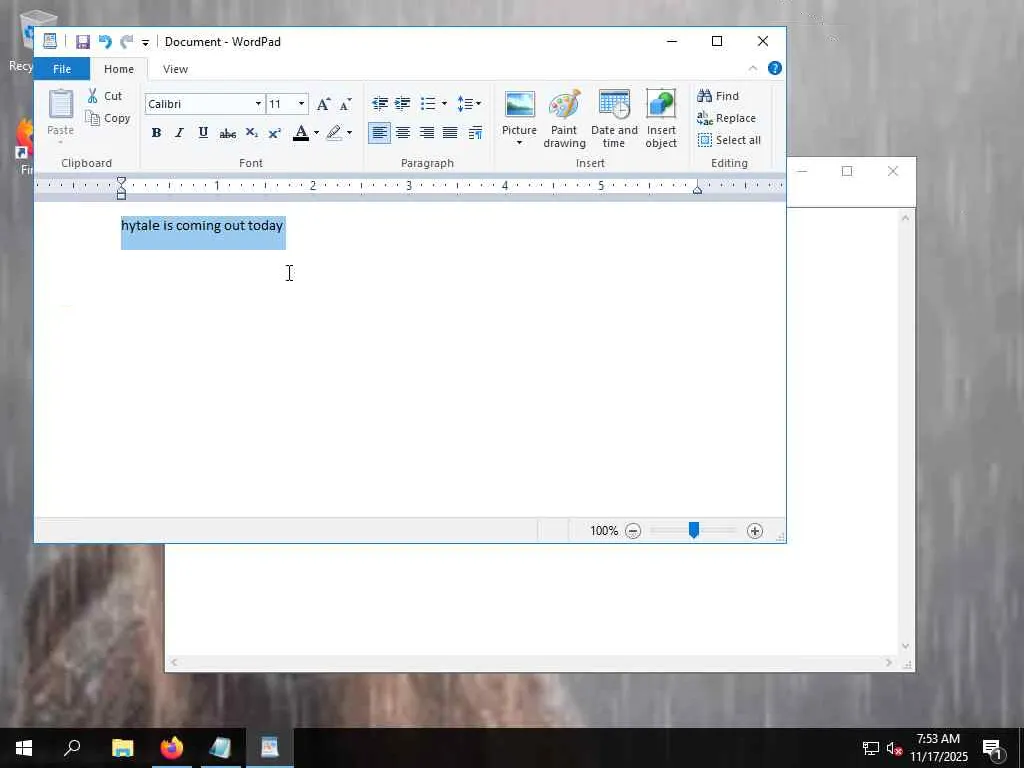Expand the Picture dropdown arrow

[x=519, y=144]
